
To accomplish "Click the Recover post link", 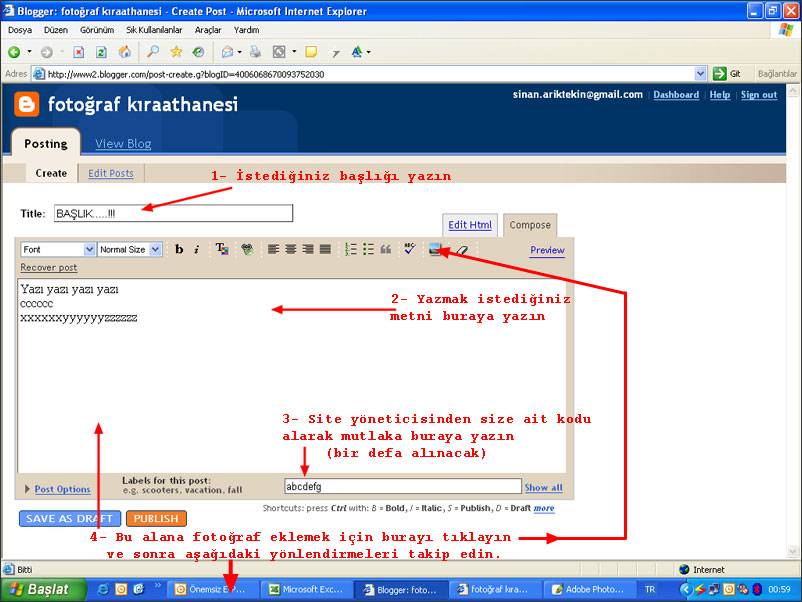I will (49, 267).
